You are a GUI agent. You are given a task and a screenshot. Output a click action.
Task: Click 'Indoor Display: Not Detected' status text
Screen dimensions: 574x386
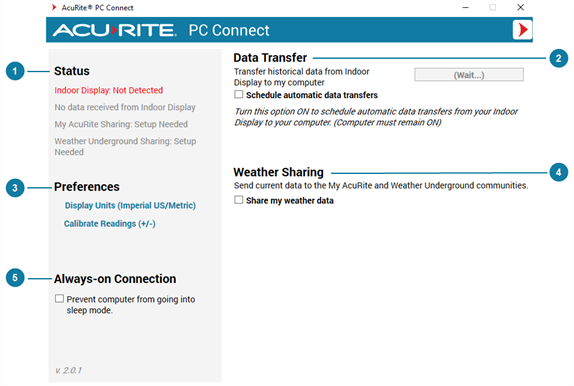(109, 90)
